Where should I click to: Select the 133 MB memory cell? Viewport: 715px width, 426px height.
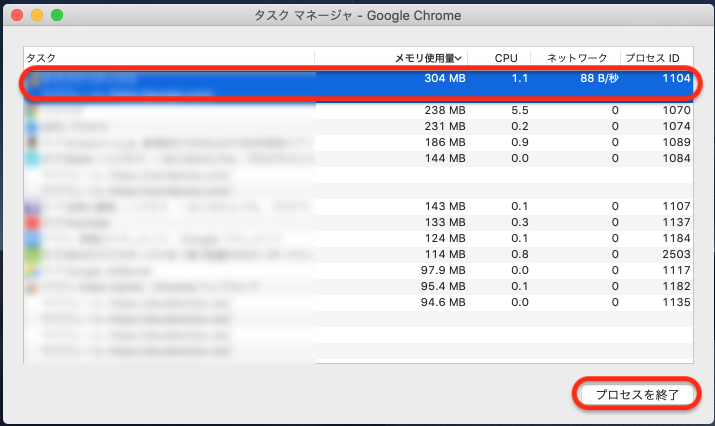tap(445, 222)
